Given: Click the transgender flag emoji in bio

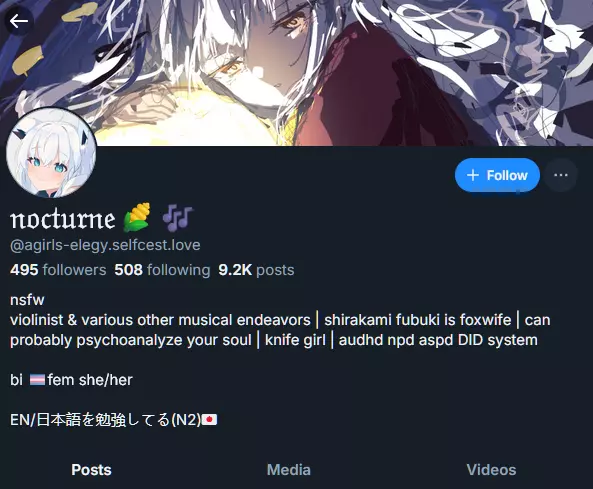Looking at the screenshot, I should 37,379.
